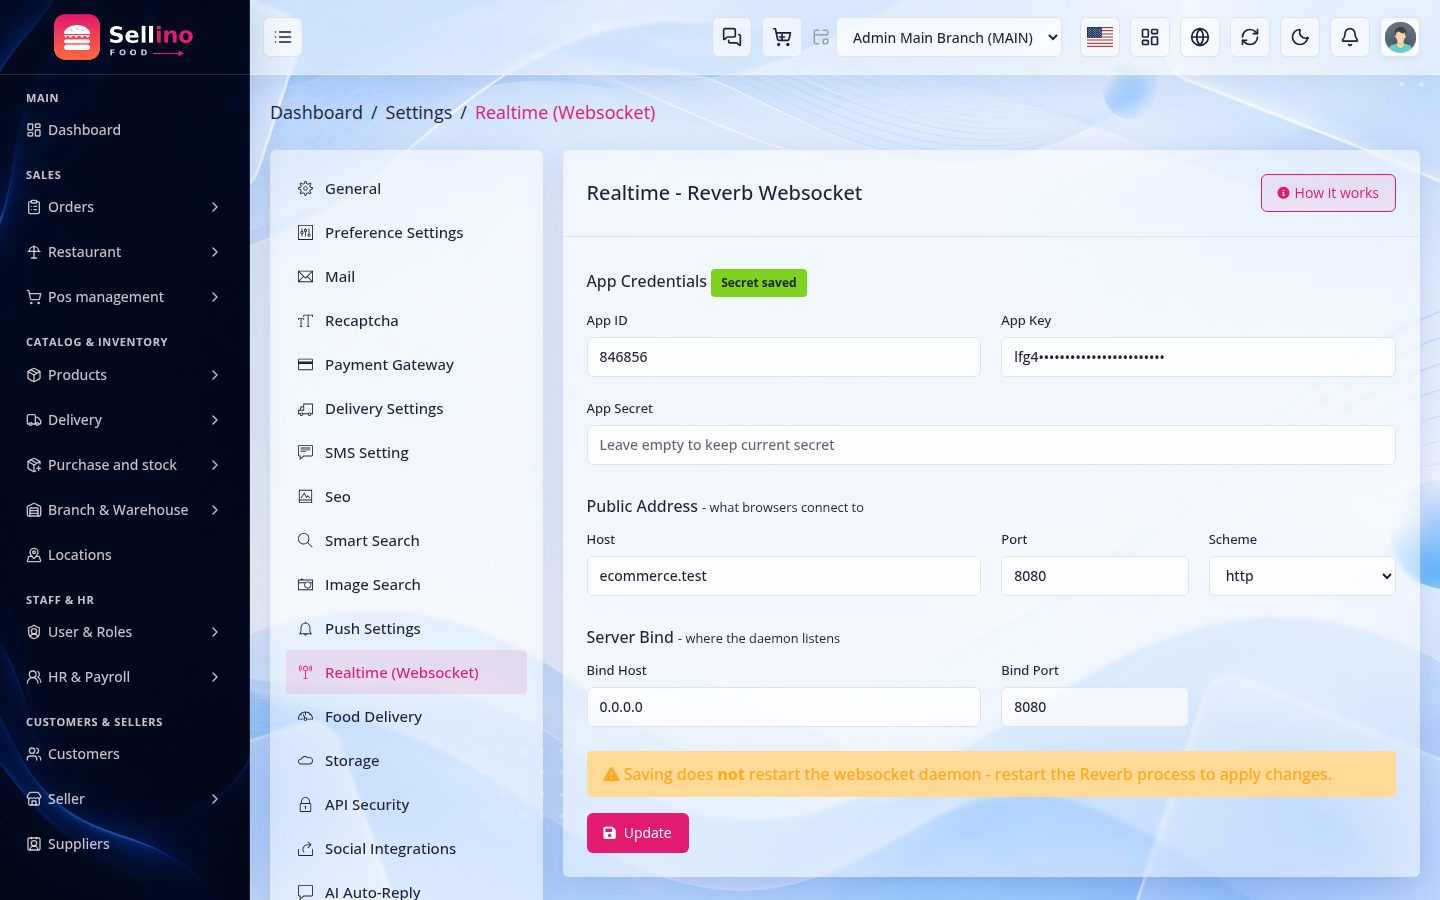The image size is (1440, 900).
Task: Expand the Restaurant sidebar menu
Action: (124, 252)
